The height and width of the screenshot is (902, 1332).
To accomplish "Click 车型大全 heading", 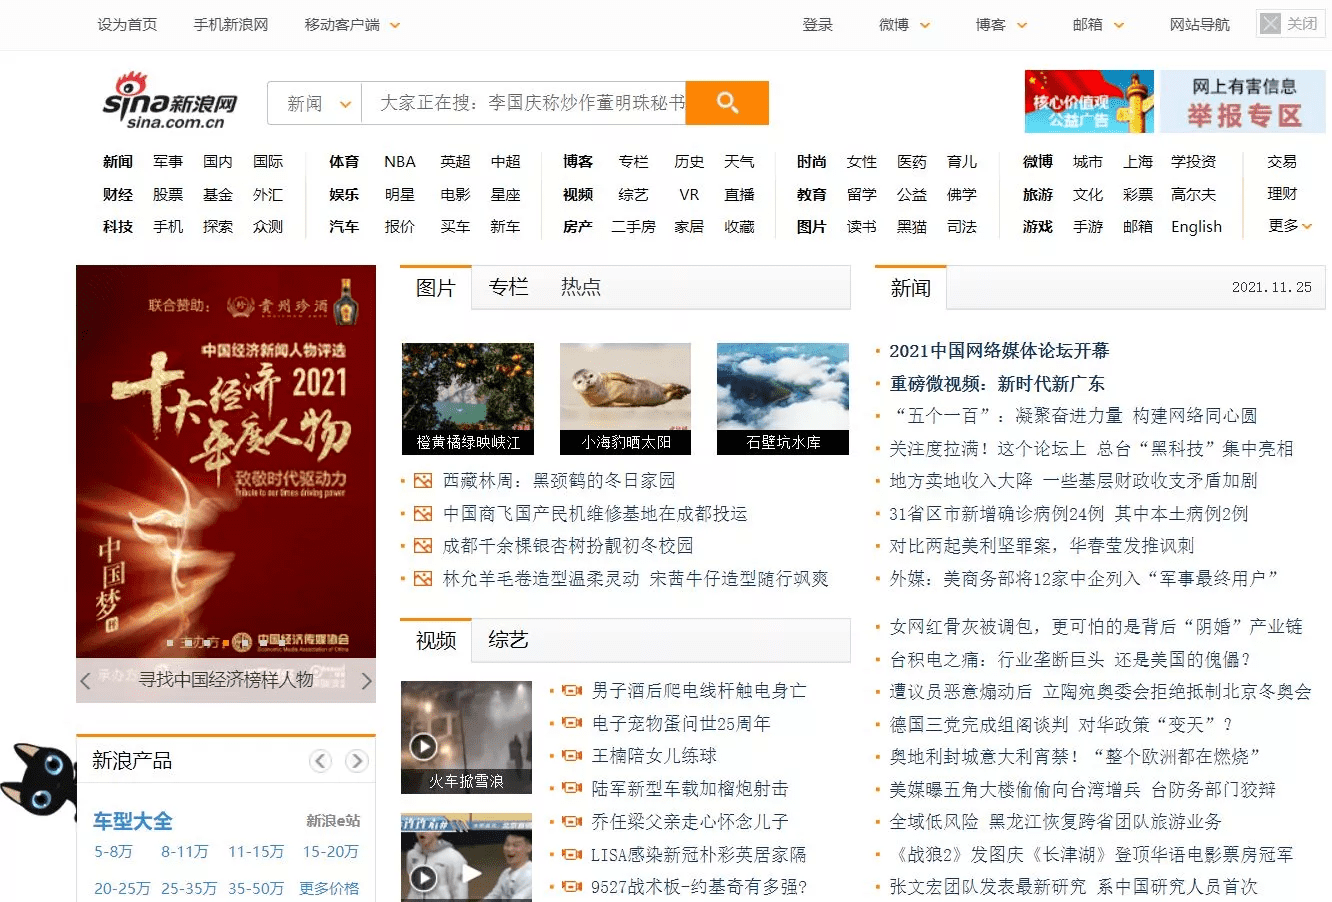I will tap(133, 821).
